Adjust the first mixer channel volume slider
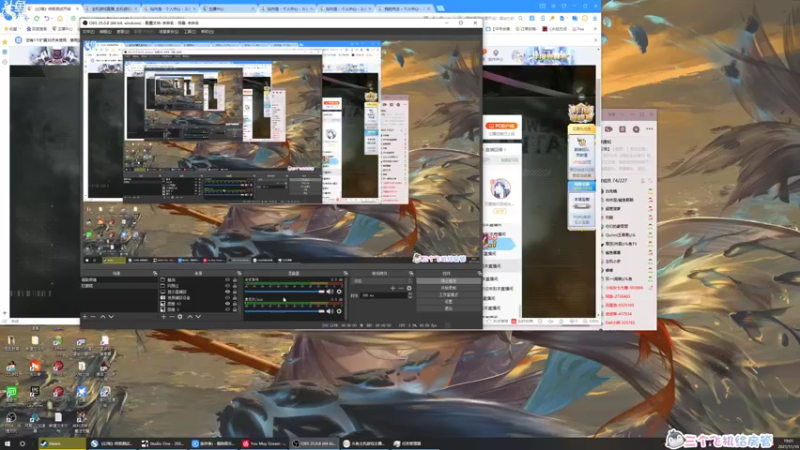800x450 pixels. coord(284,291)
